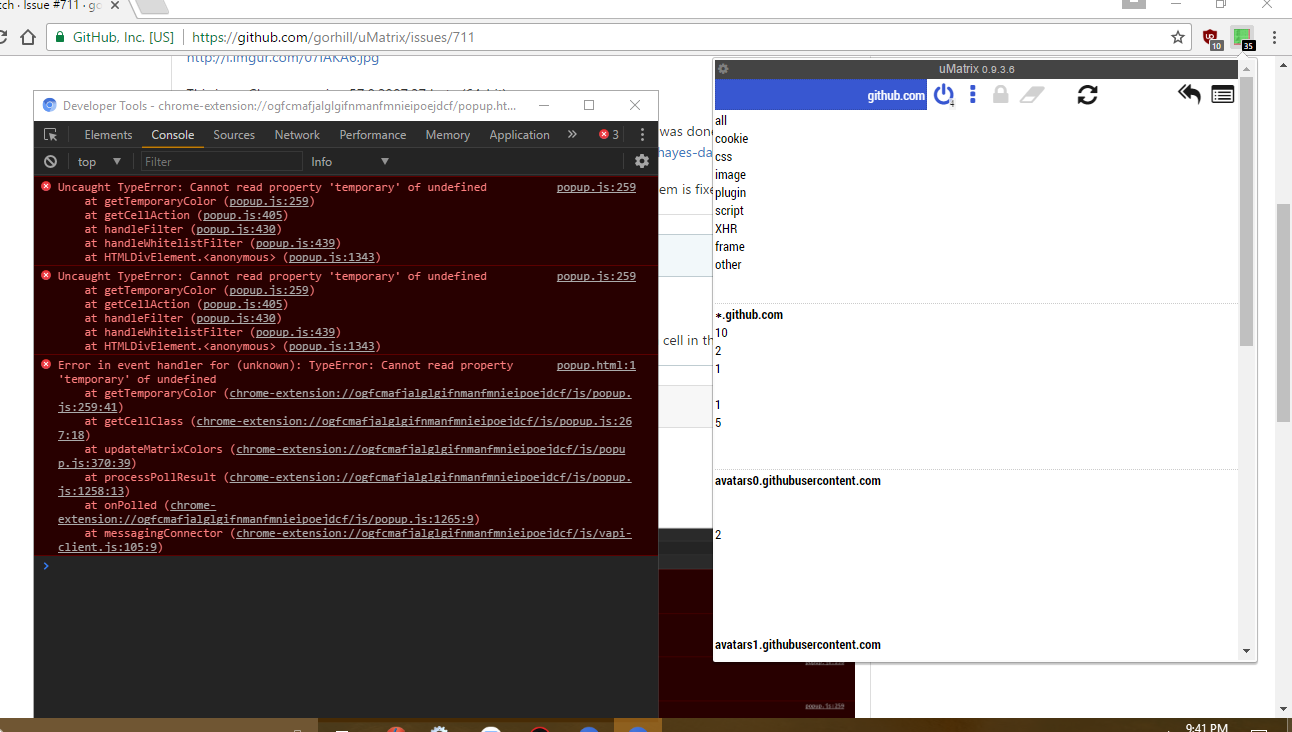The image size is (1292, 732).
Task: Open the popup.js:259 error link
Action: click(x=596, y=187)
